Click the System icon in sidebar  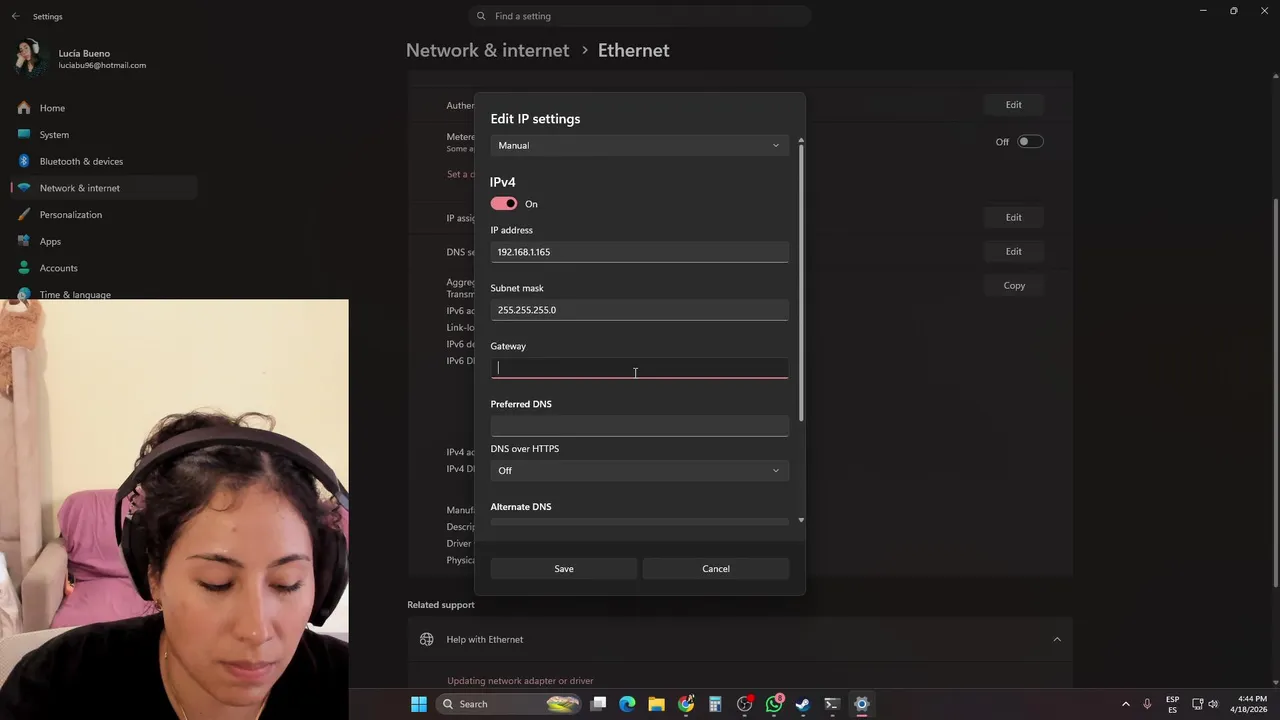point(24,134)
